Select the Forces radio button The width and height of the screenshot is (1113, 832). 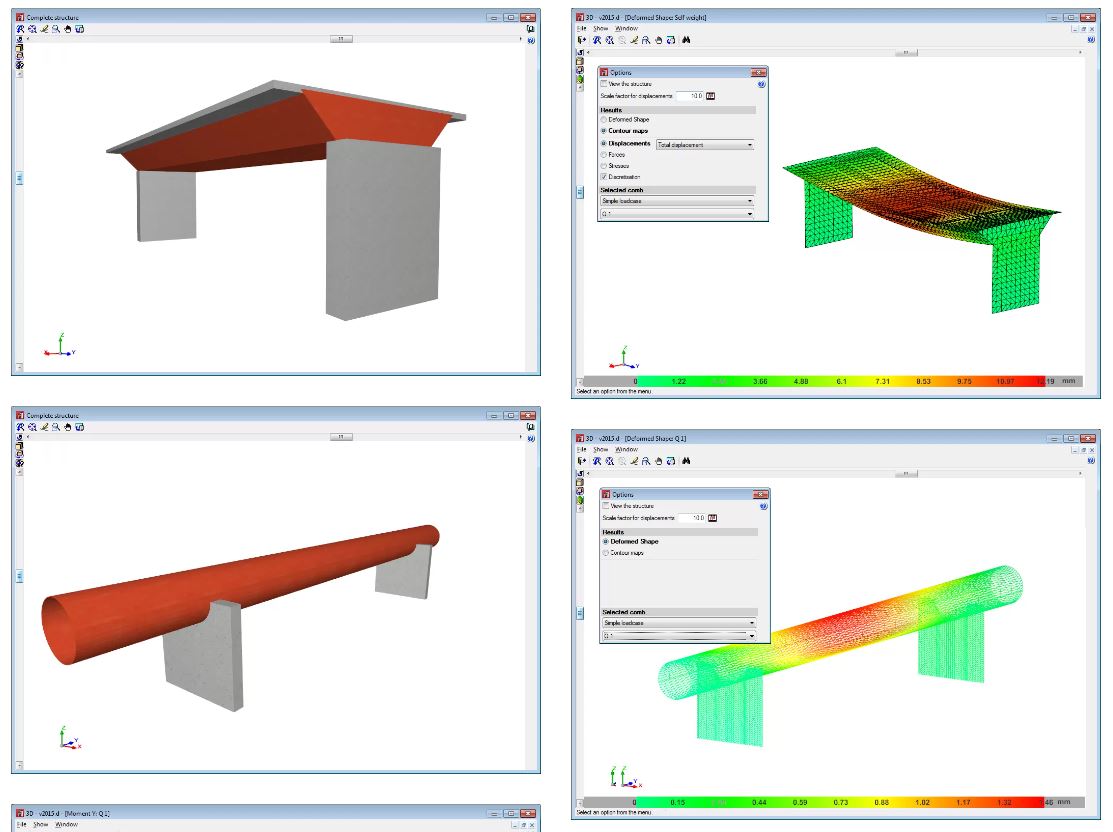pyautogui.click(x=604, y=155)
